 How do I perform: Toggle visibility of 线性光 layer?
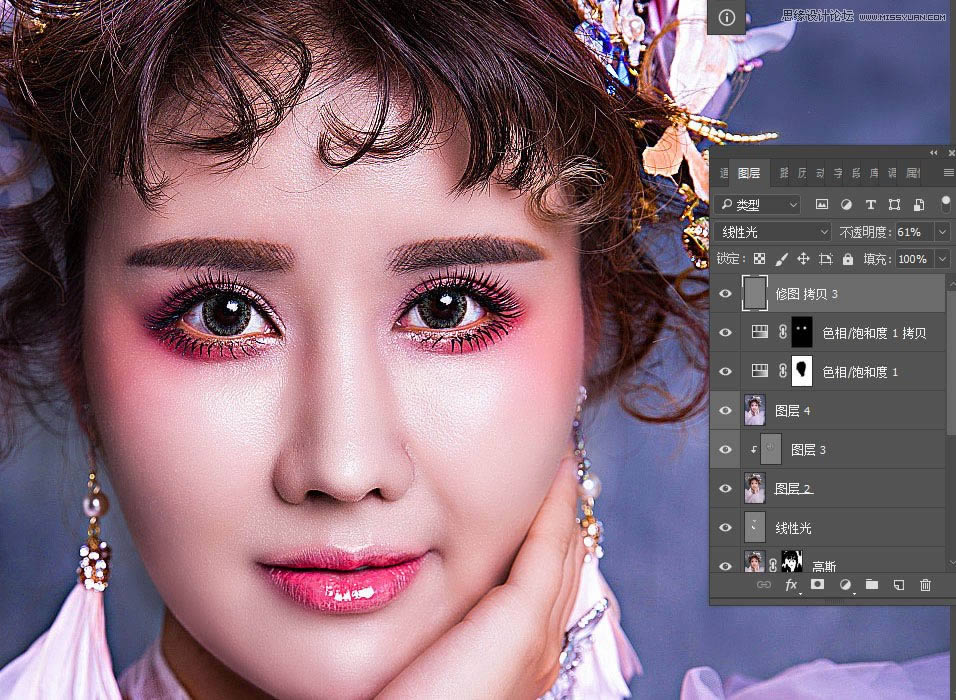click(x=726, y=527)
